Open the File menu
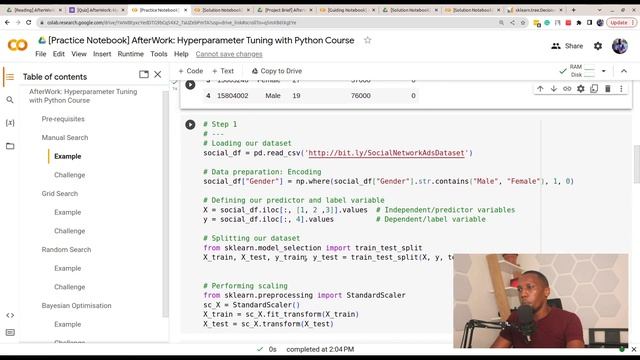 [x=40, y=54]
